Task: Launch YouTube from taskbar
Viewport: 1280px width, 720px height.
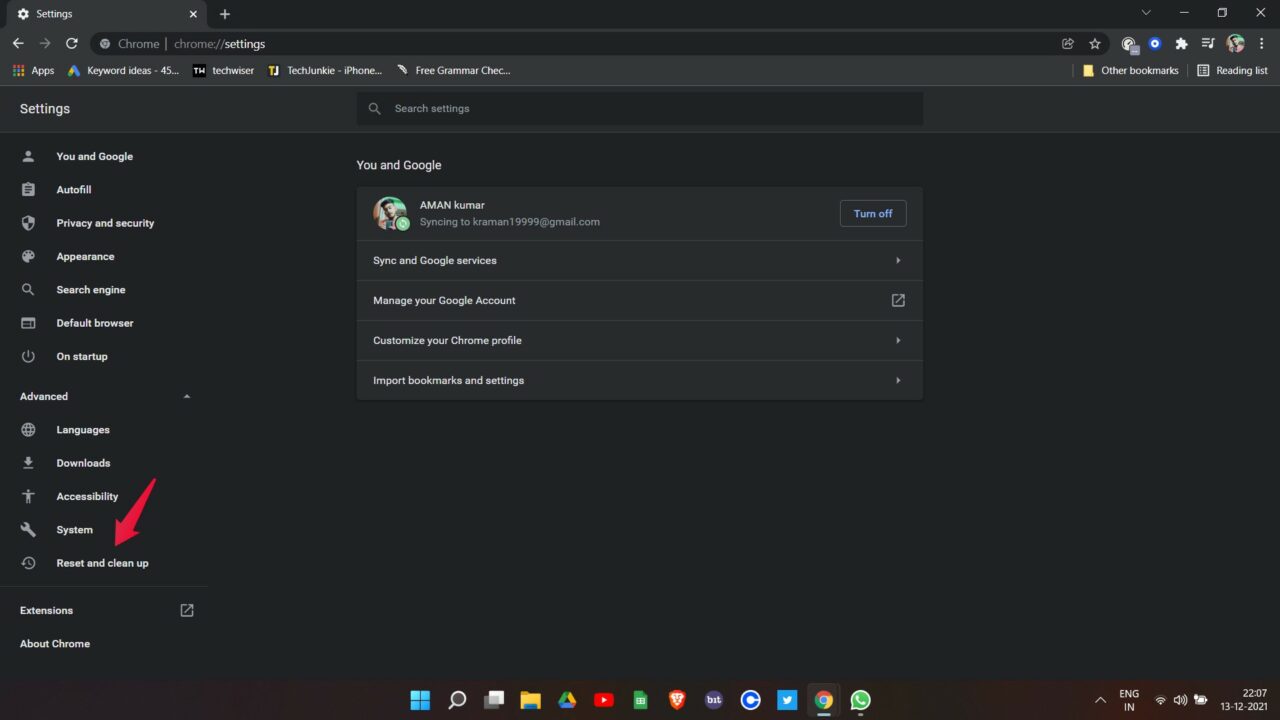Action: click(x=604, y=700)
